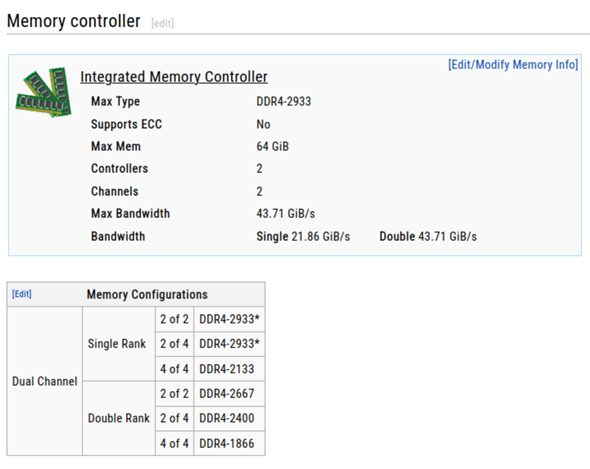Image resolution: width=590 pixels, height=469 pixels.
Task: Select the Single Rank cell
Action: point(119,344)
